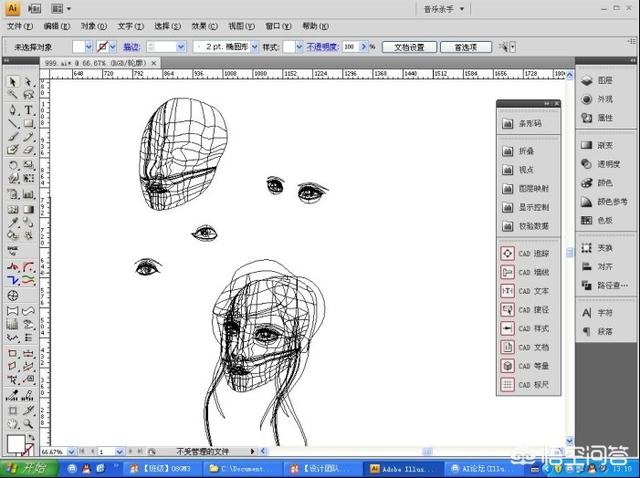
Task: Open the Color (颜色) panel
Action: coord(598,183)
